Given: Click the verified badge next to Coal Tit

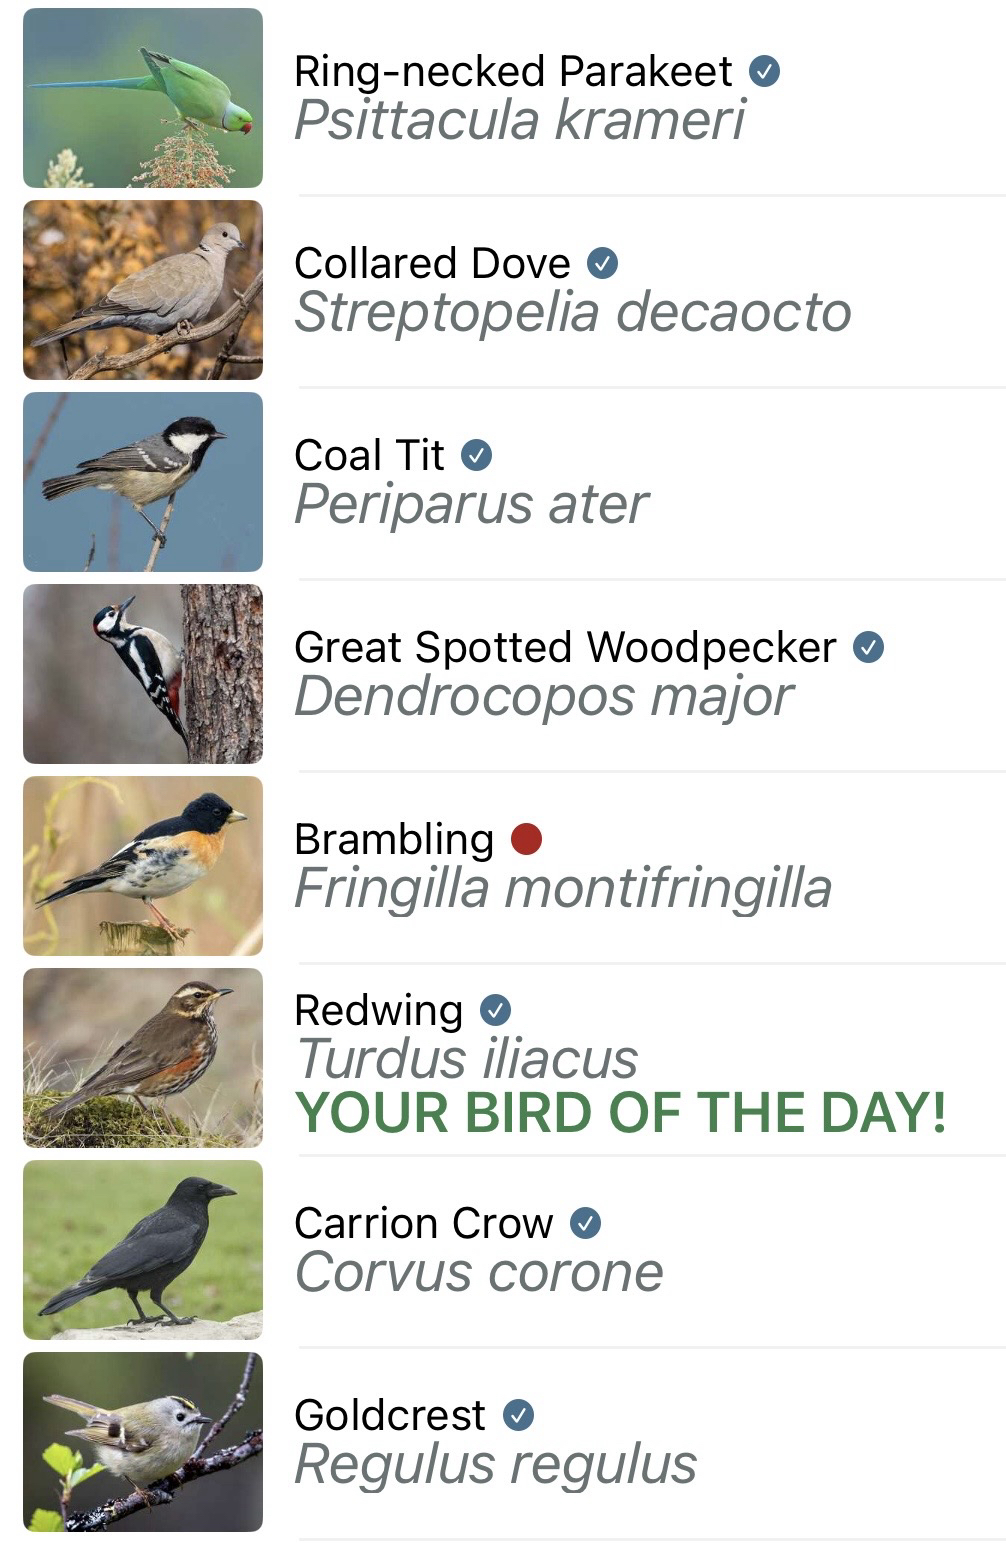Looking at the screenshot, I should tap(476, 455).
